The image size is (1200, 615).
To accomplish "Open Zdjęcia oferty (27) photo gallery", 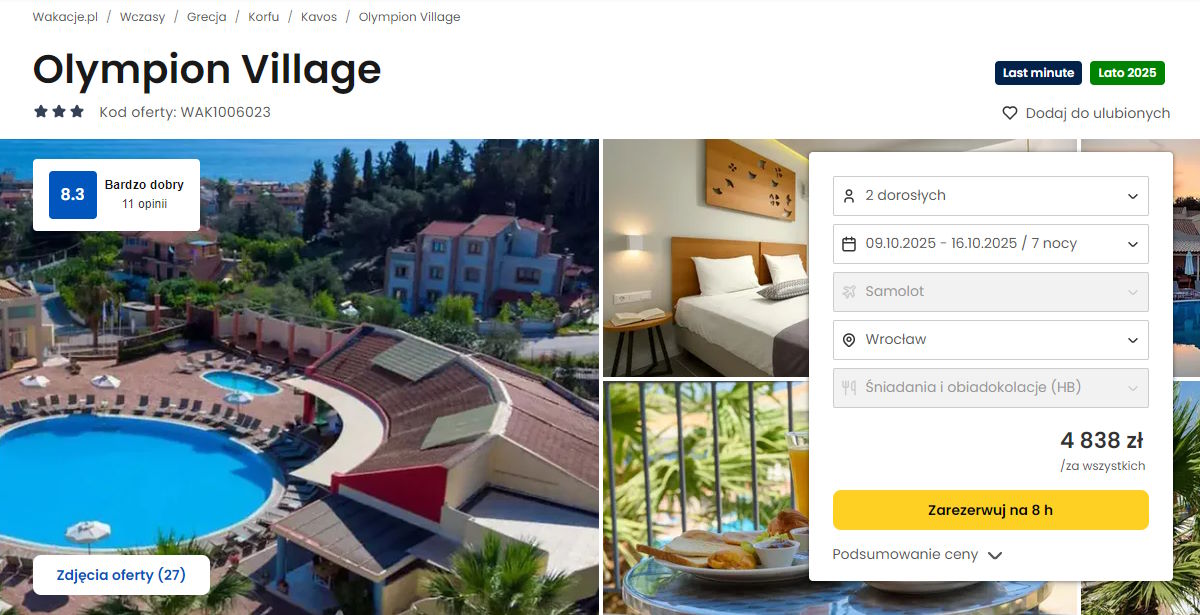I will (x=121, y=575).
